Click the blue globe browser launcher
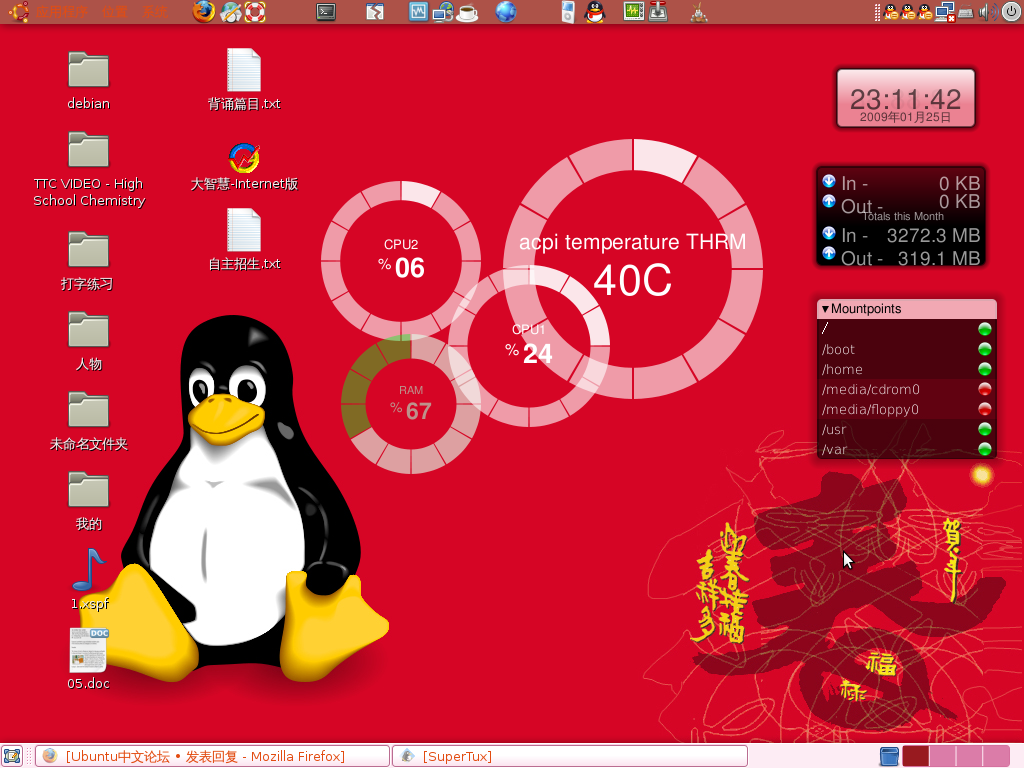This screenshot has height=768, width=1024. 505,12
